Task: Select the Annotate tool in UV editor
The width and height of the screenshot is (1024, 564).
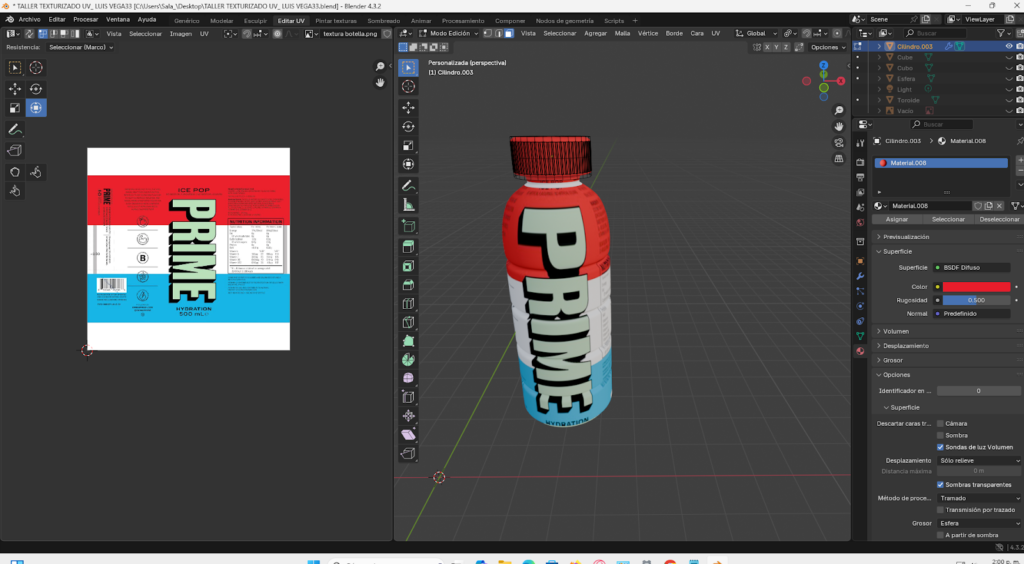Action: click(14, 130)
